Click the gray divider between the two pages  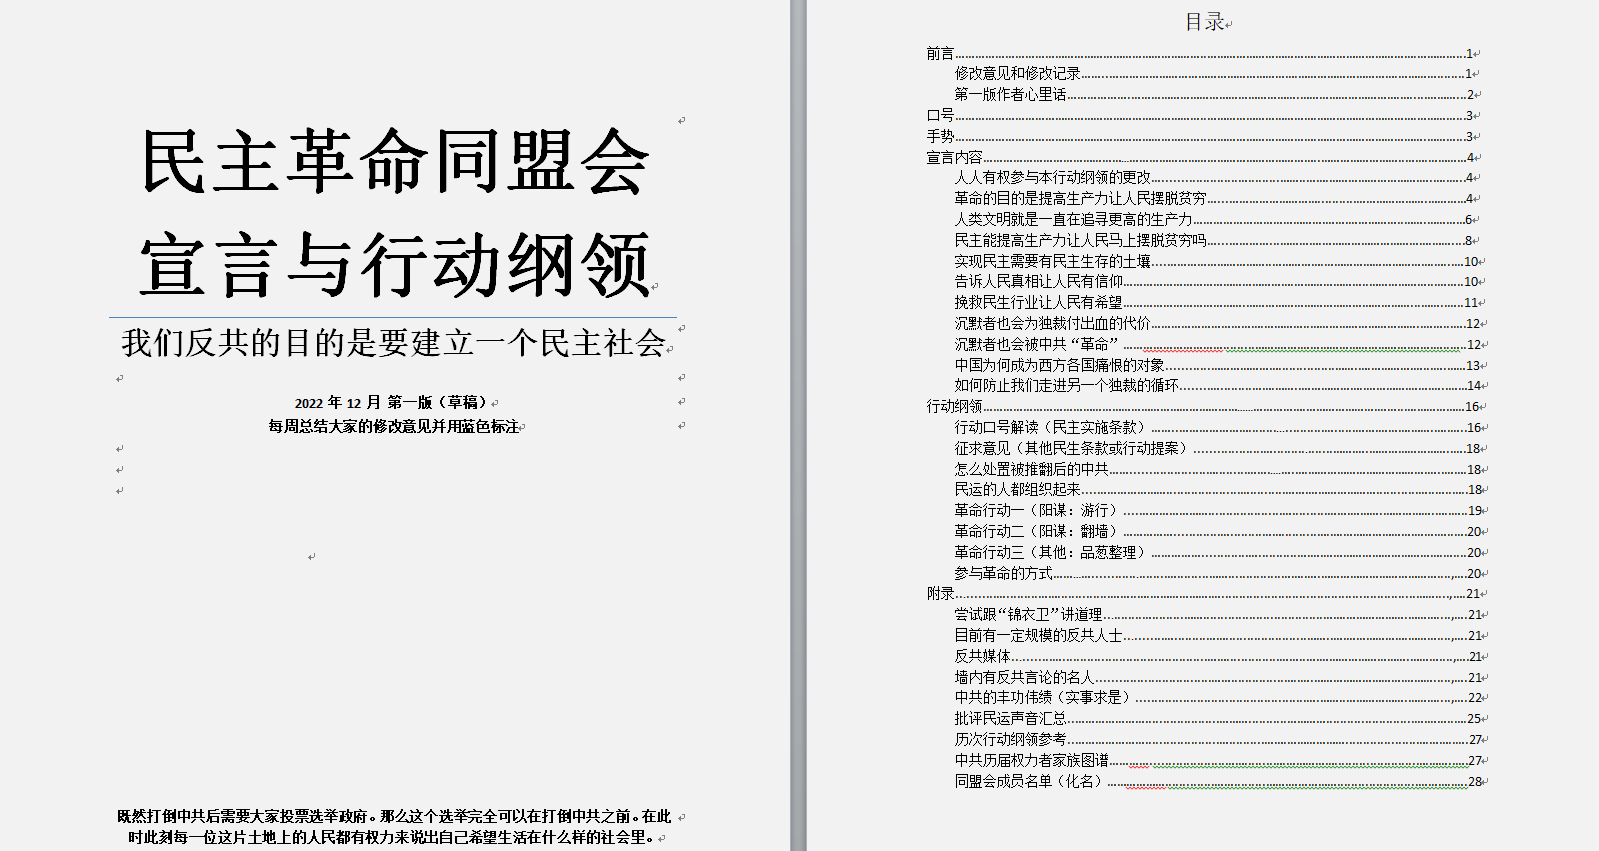coord(798,425)
